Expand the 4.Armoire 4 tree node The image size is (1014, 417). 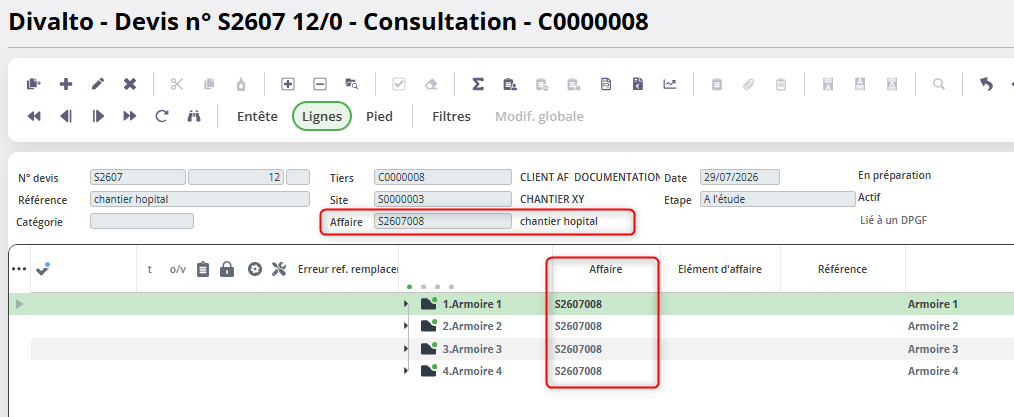click(x=406, y=371)
